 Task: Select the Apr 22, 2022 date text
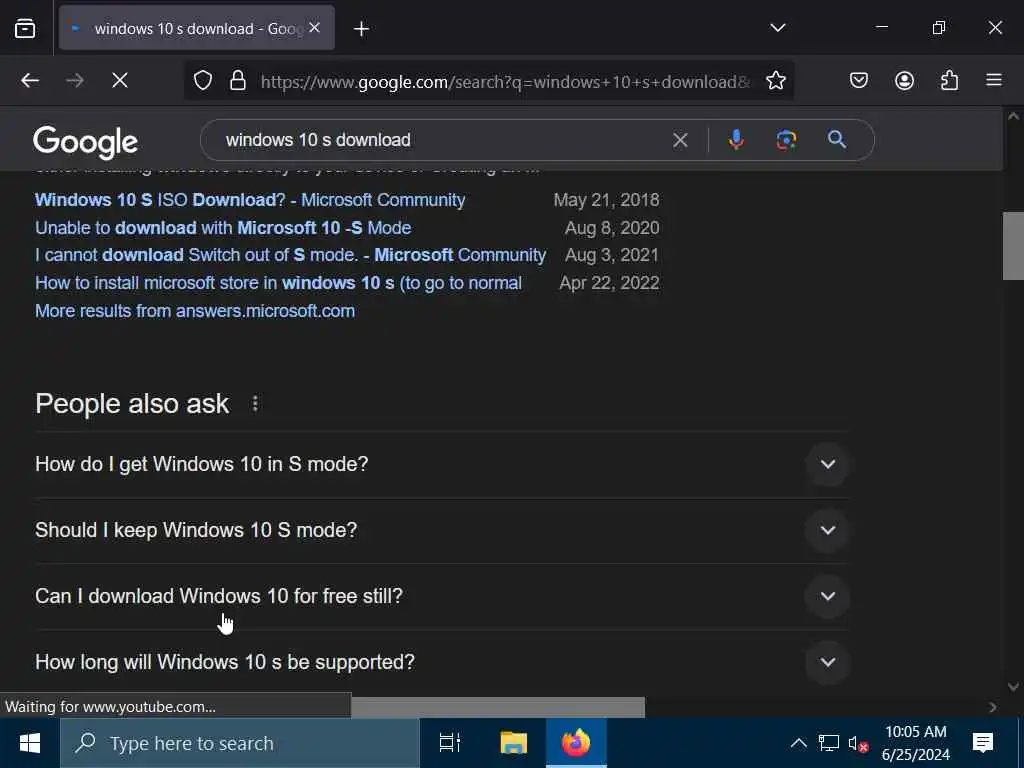(x=609, y=283)
